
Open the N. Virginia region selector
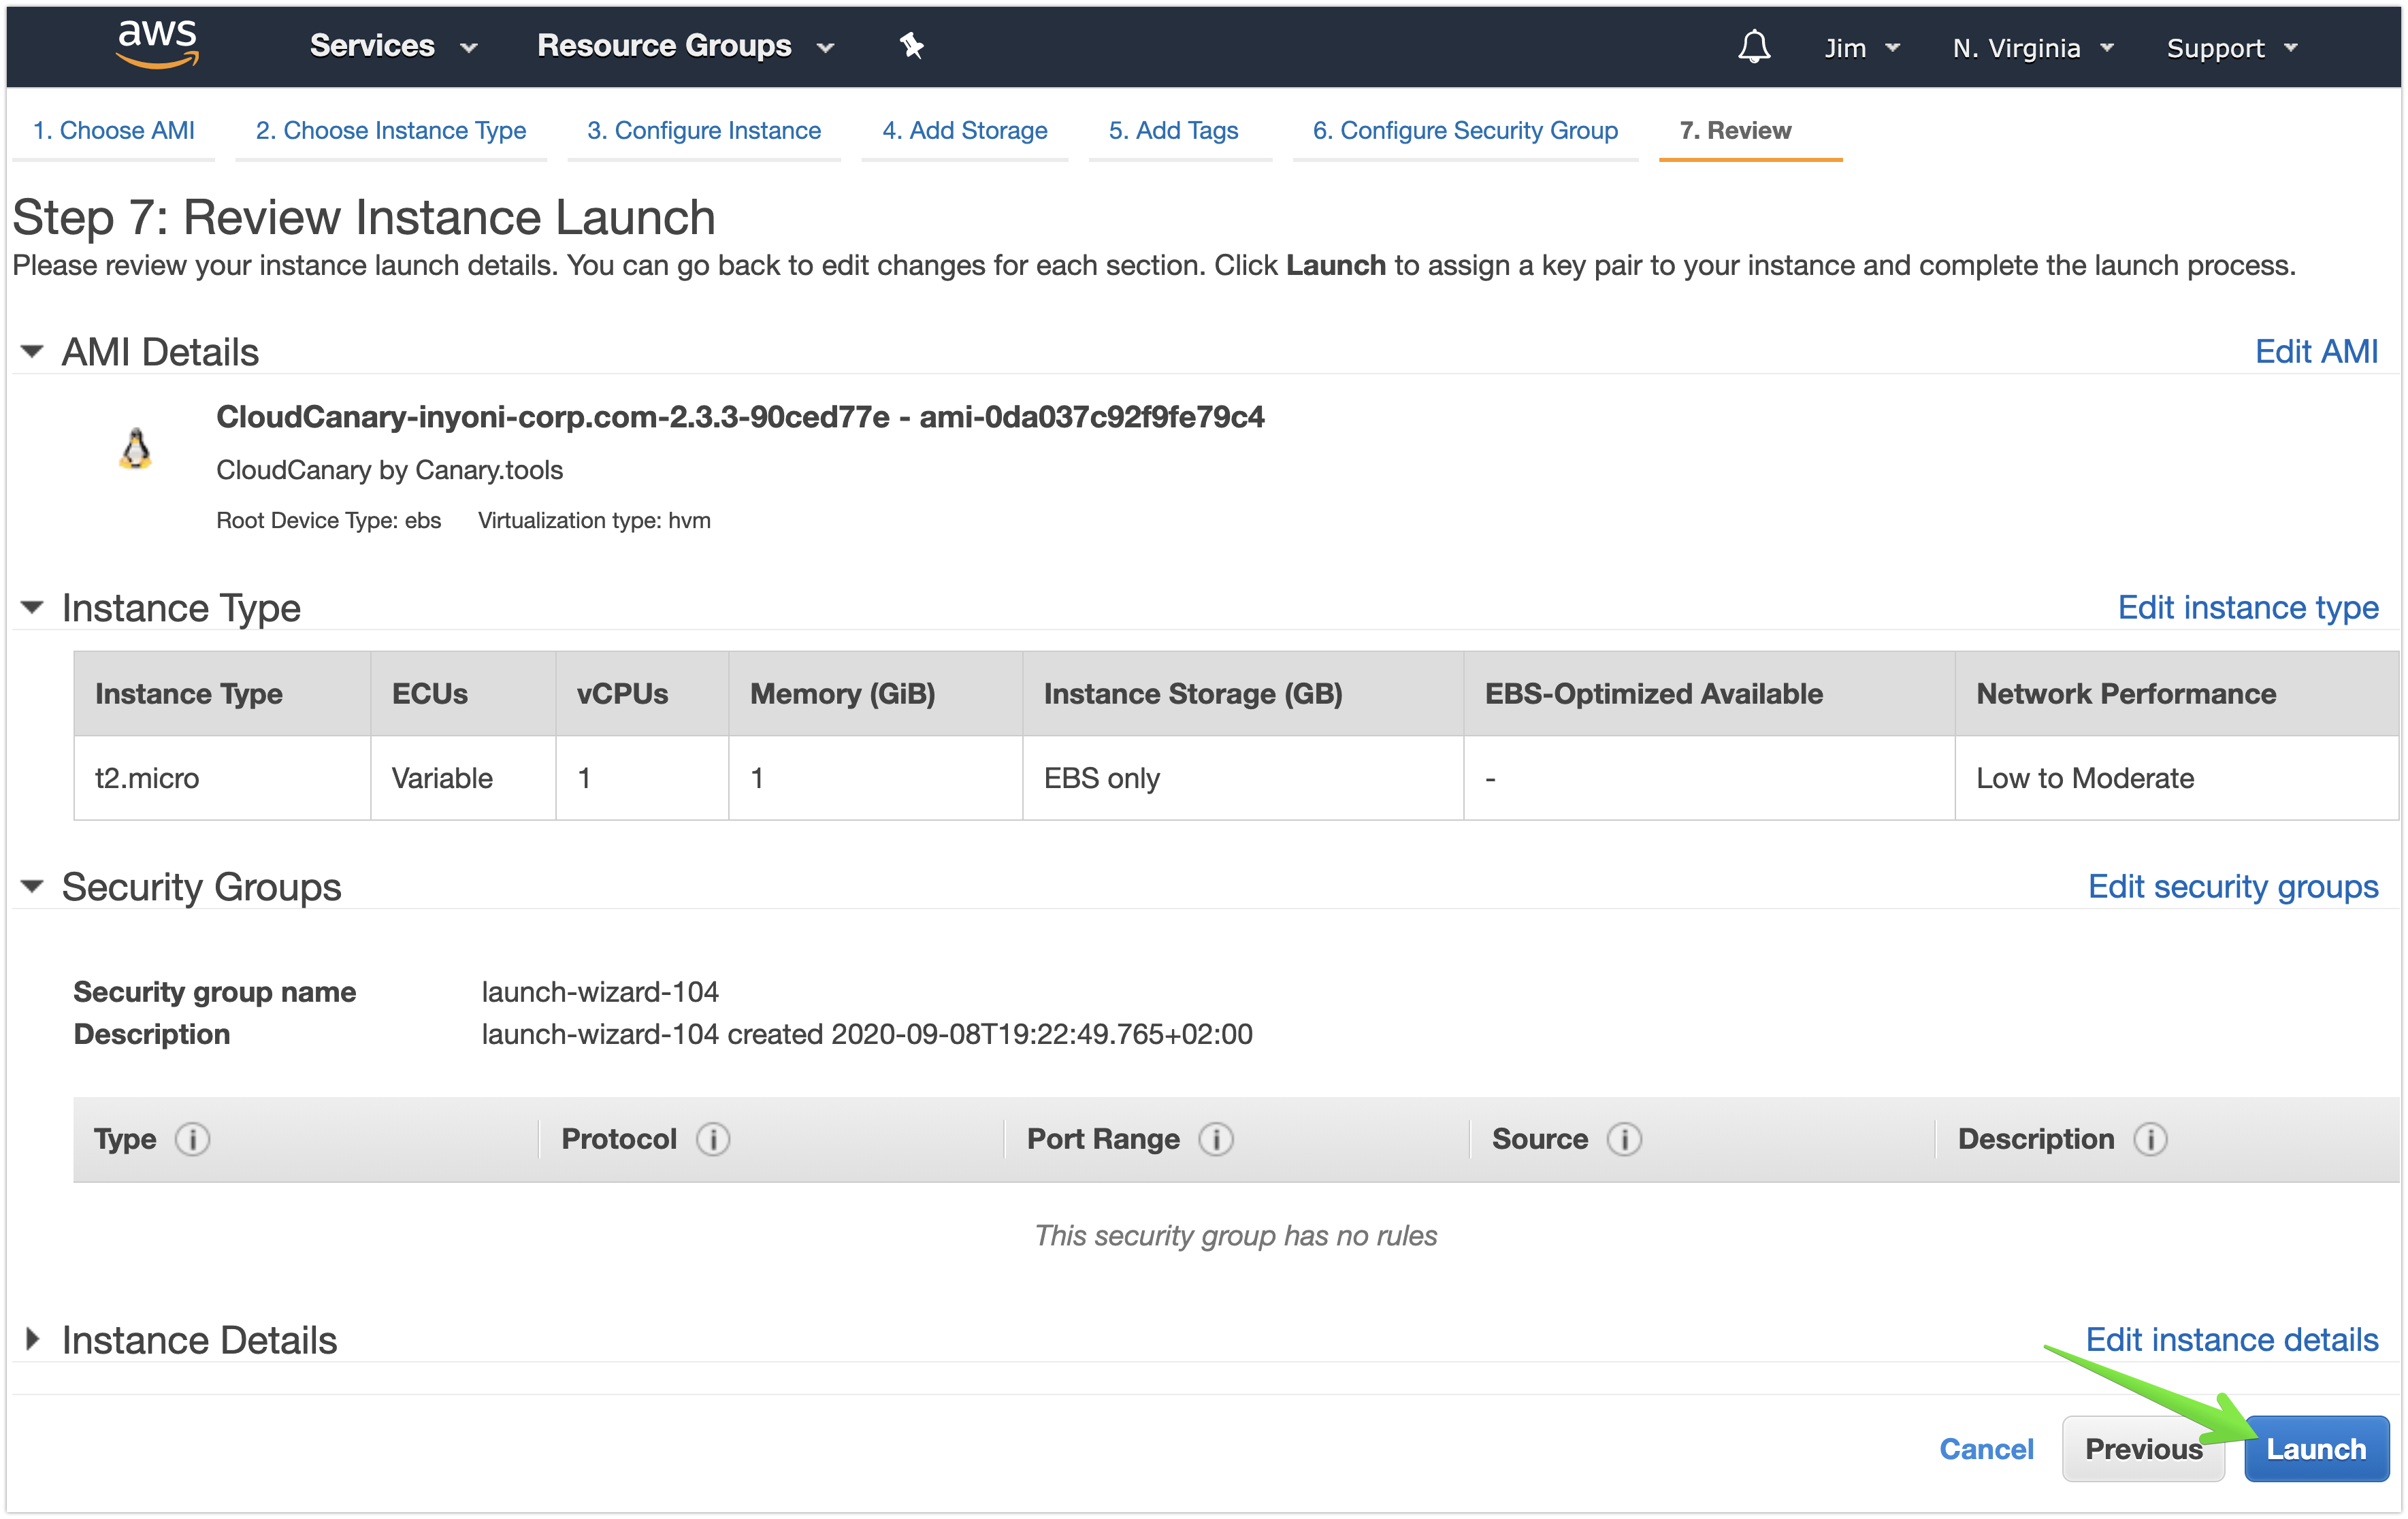(x=2033, y=48)
